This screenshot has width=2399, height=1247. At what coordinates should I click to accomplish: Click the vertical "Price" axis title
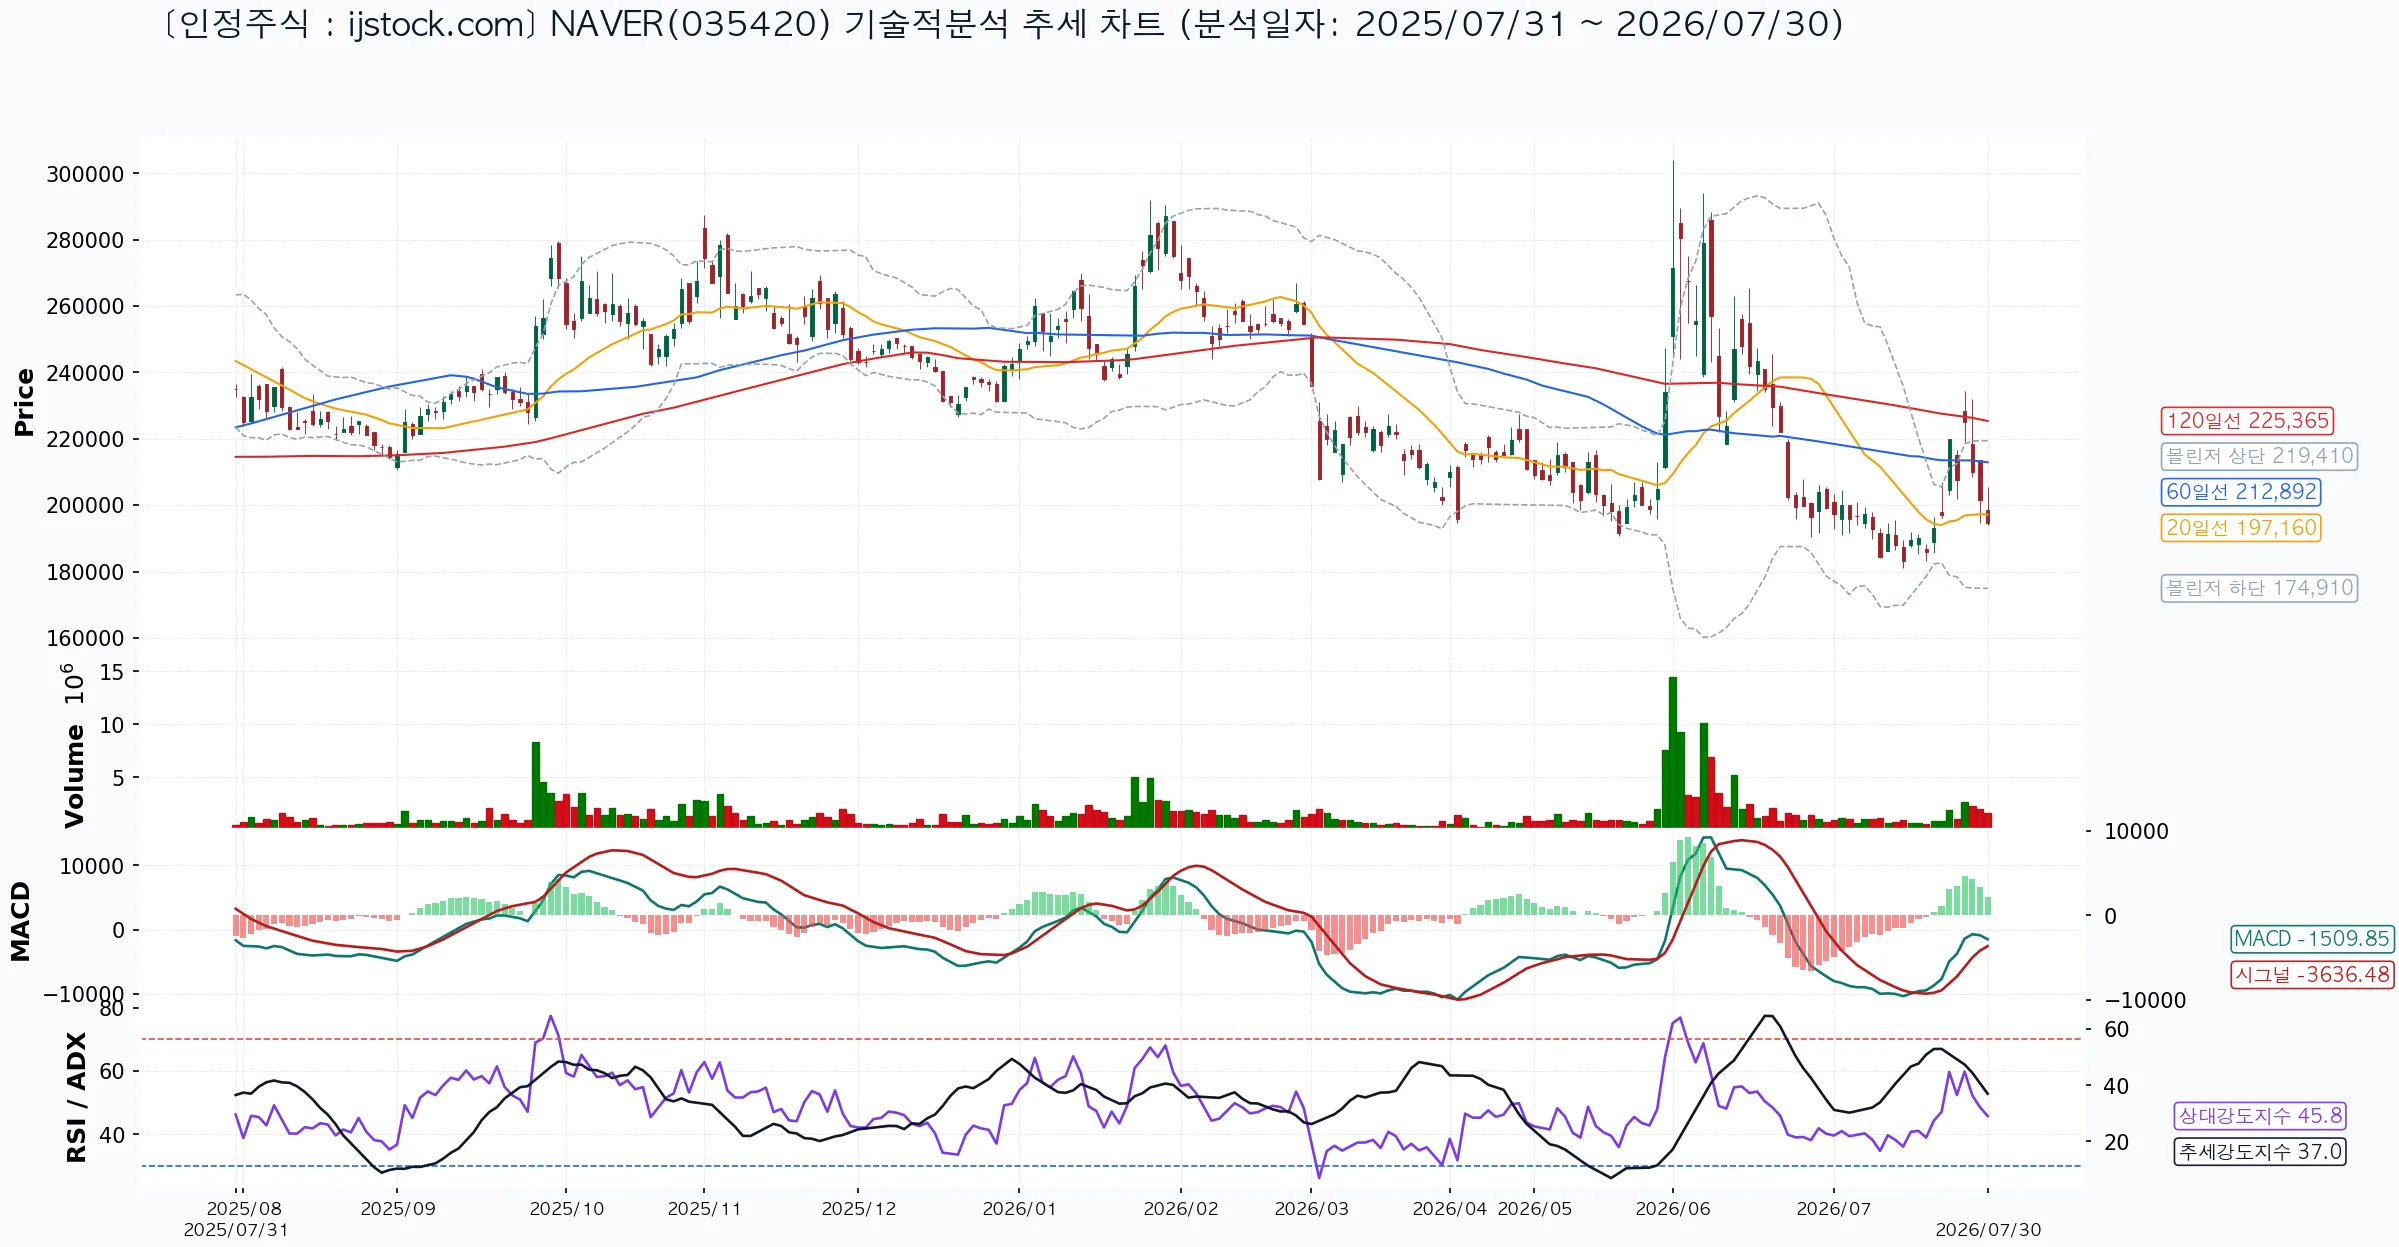[x=24, y=402]
